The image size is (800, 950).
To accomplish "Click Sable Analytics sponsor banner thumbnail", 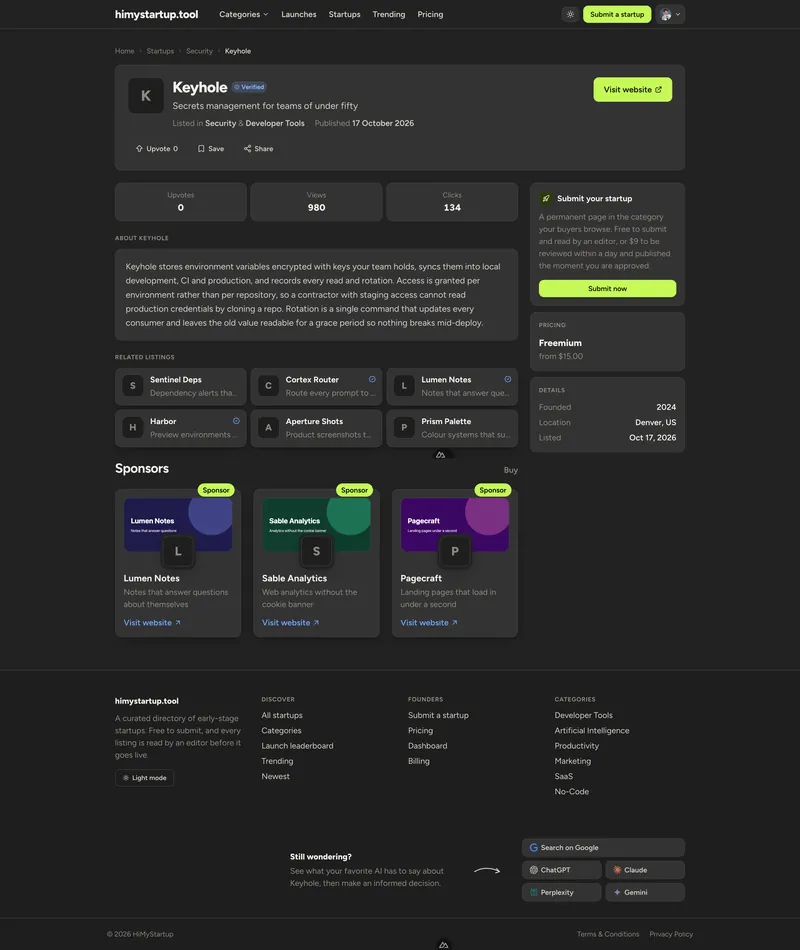I will pos(316,525).
